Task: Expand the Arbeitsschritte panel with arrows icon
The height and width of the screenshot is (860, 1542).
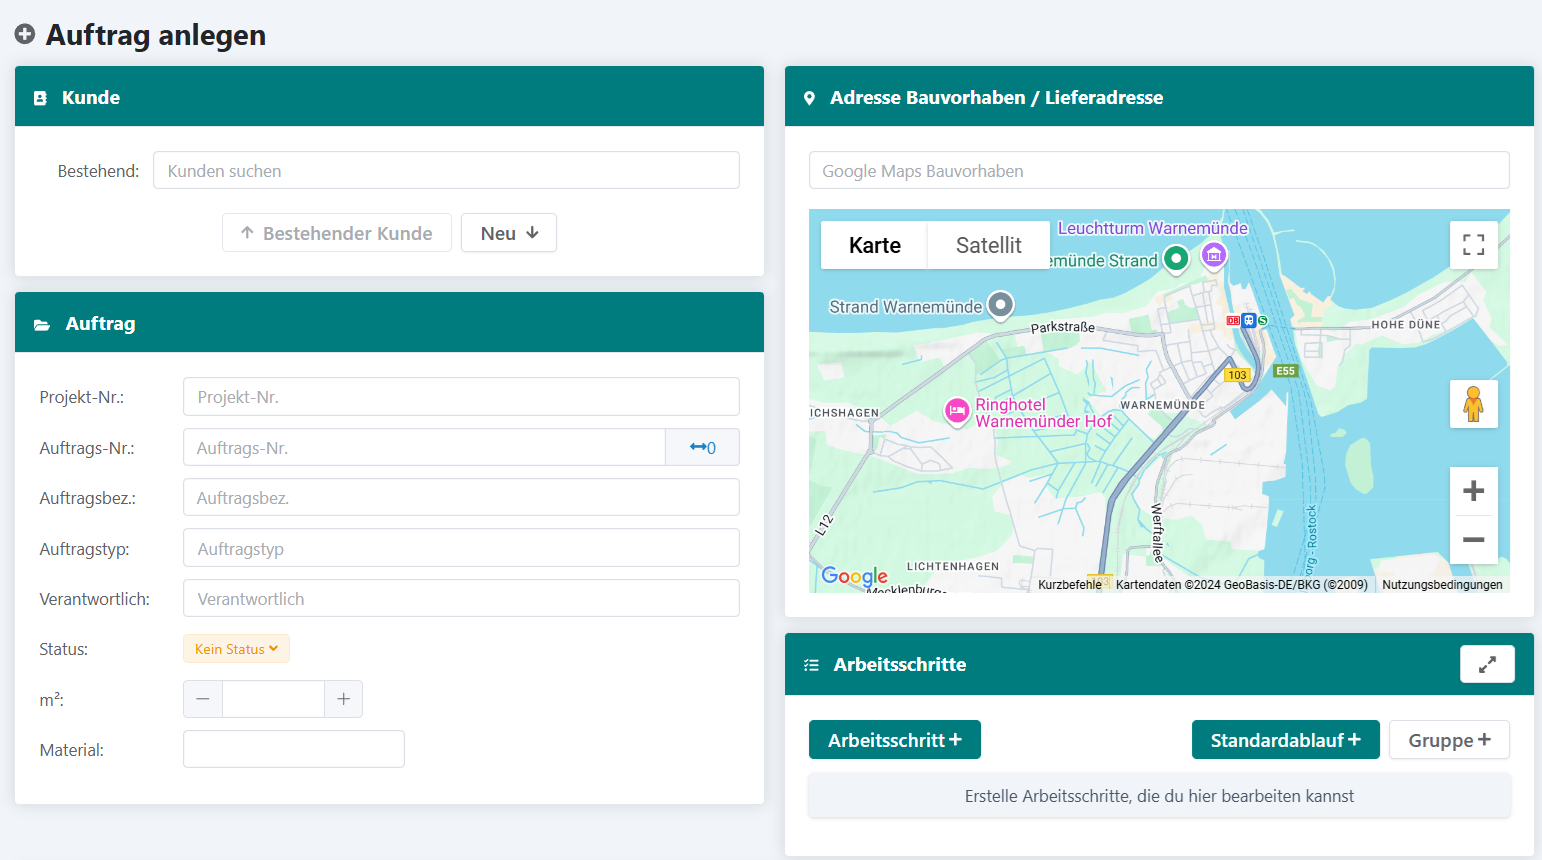Action: pos(1487,664)
